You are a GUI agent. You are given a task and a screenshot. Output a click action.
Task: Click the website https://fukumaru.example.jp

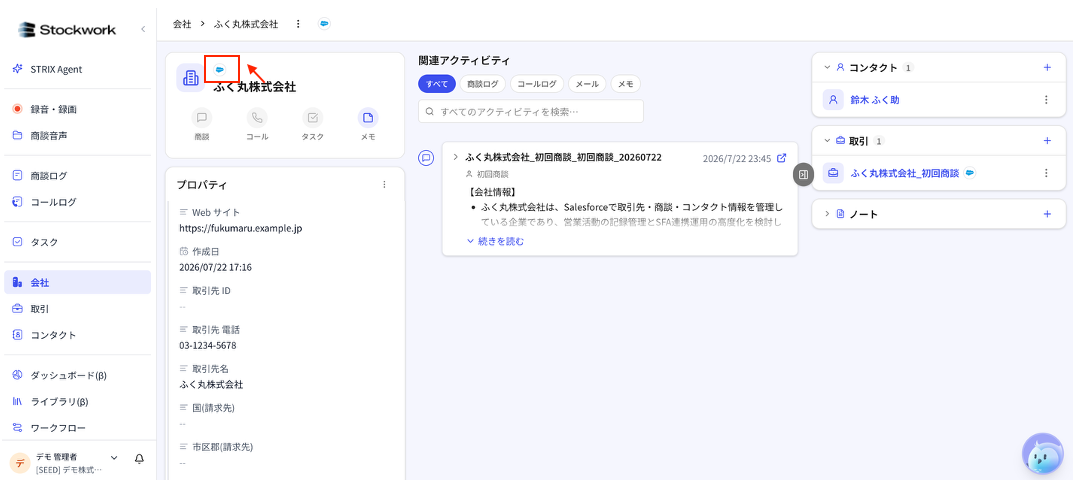click(240, 228)
